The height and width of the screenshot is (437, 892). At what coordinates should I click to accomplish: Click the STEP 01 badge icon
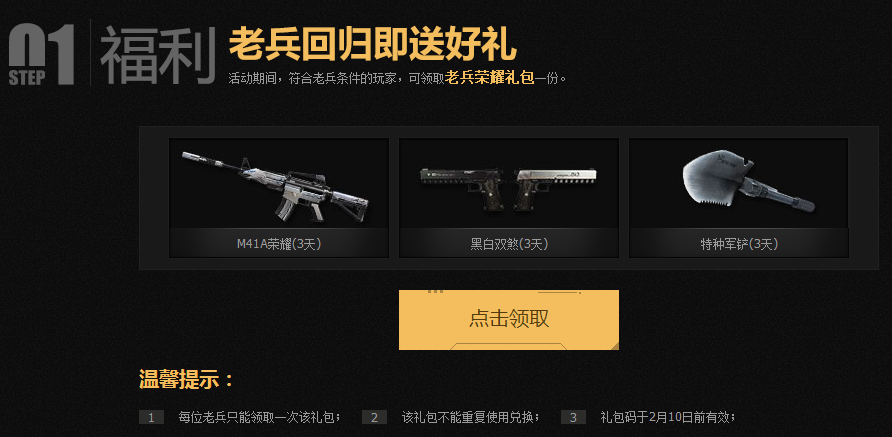pos(42,55)
